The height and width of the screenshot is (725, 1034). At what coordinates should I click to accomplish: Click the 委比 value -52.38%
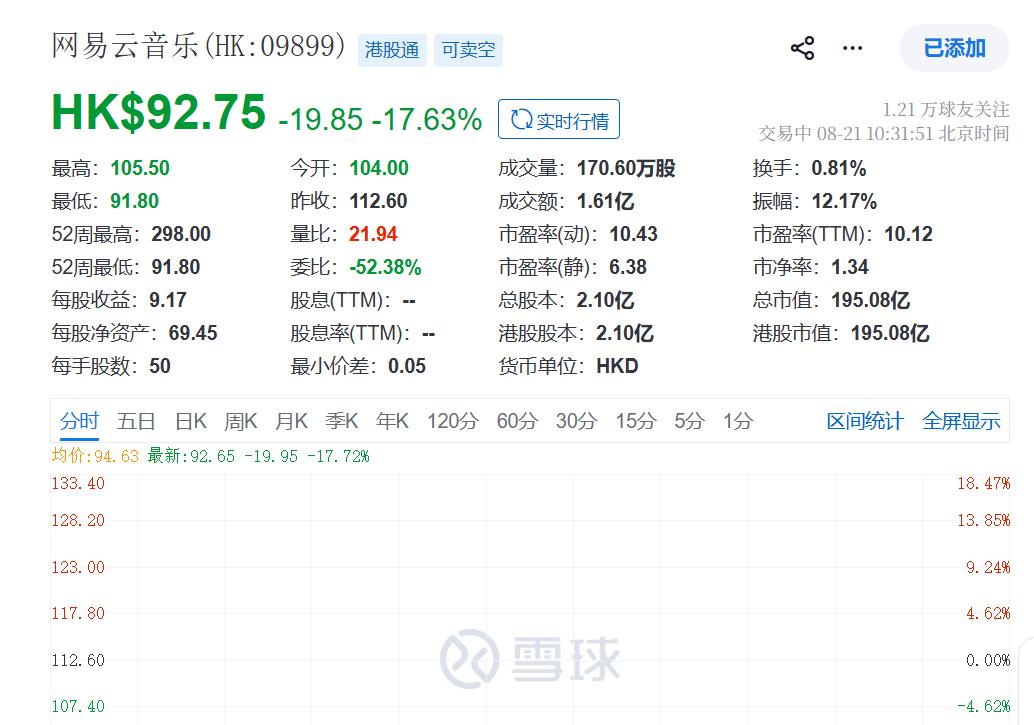tap(385, 267)
